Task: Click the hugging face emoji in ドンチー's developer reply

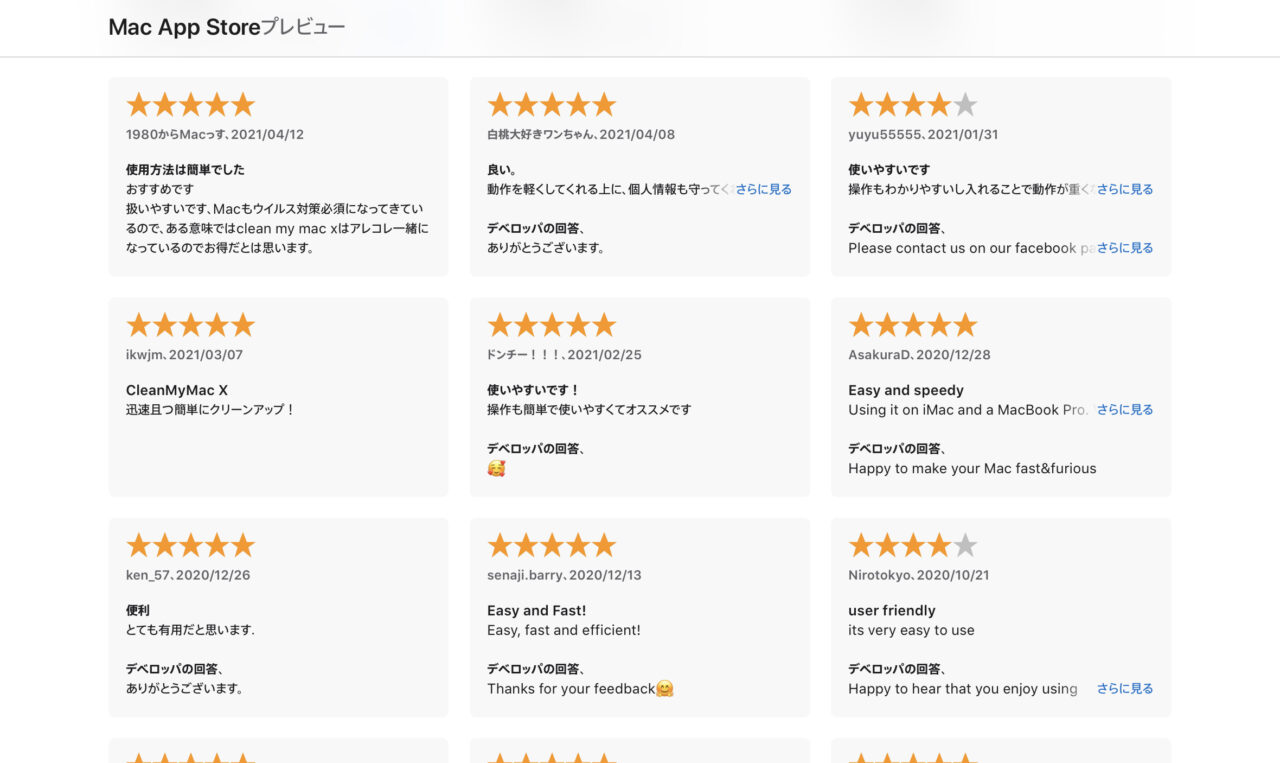Action: pos(498,468)
